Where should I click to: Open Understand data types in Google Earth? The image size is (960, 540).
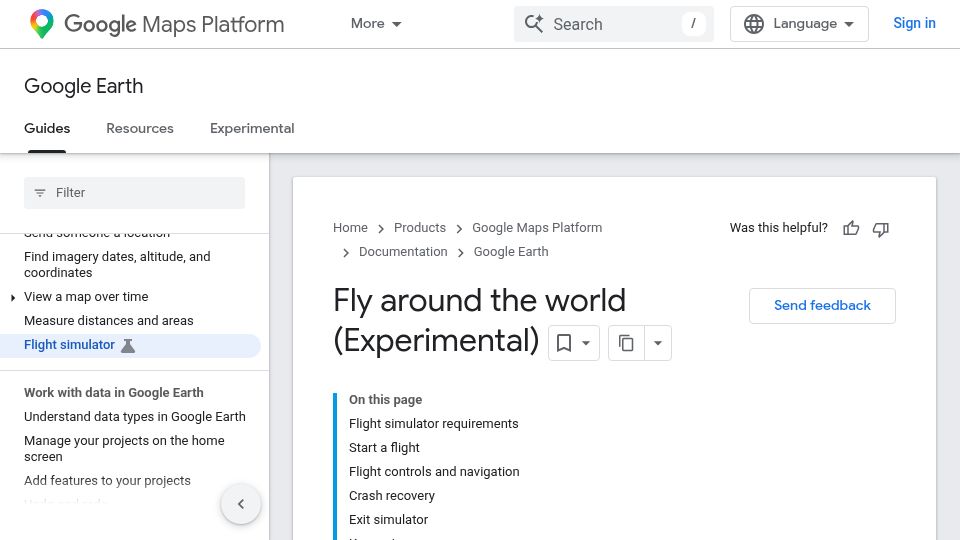click(135, 417)
